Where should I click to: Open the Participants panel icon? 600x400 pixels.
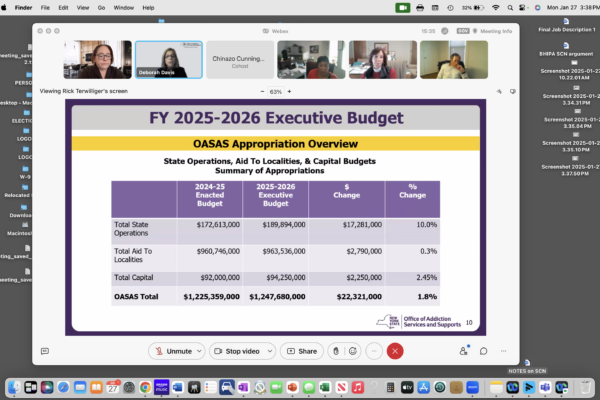coord(464,351)
